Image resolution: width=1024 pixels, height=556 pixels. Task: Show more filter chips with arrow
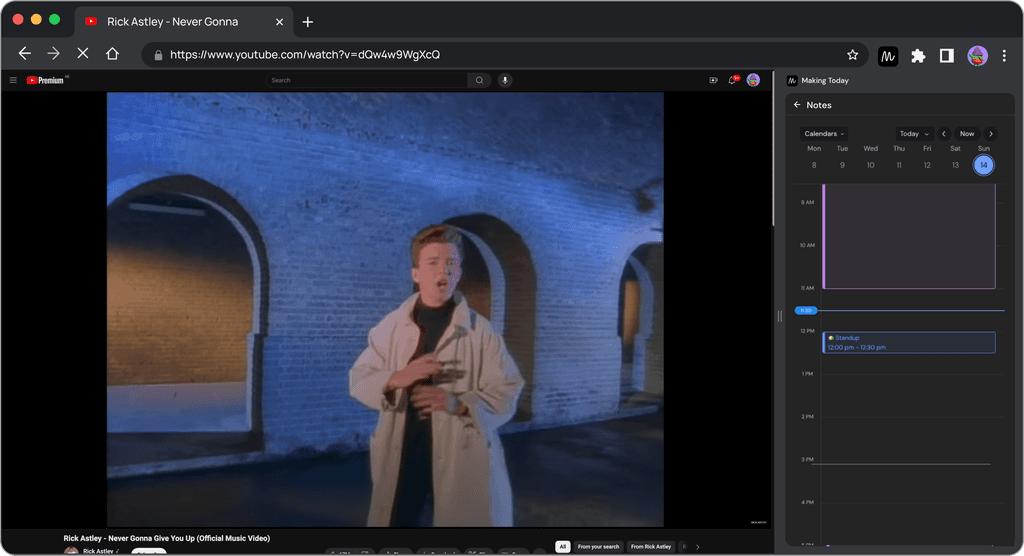(x=697, y=547)
